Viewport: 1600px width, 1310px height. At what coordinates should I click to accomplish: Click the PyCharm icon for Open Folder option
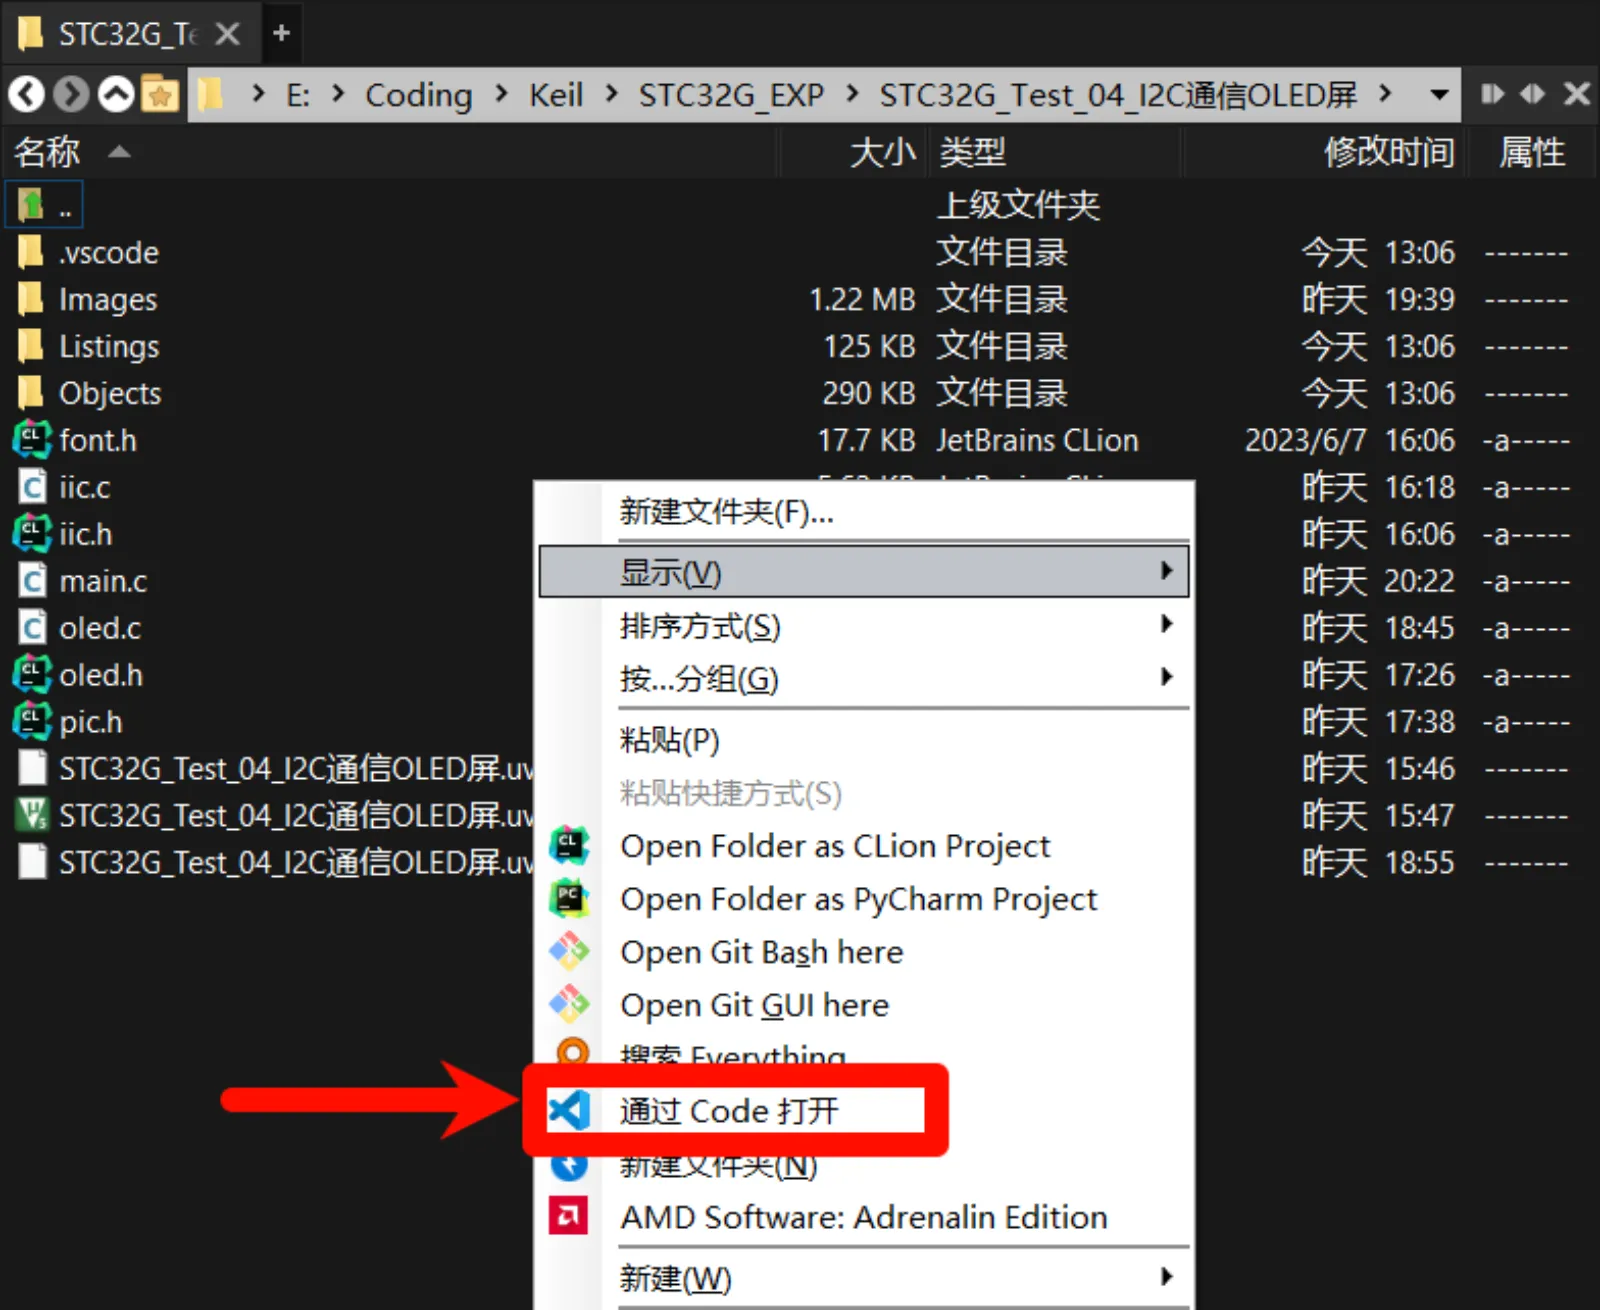pos(568,898)
